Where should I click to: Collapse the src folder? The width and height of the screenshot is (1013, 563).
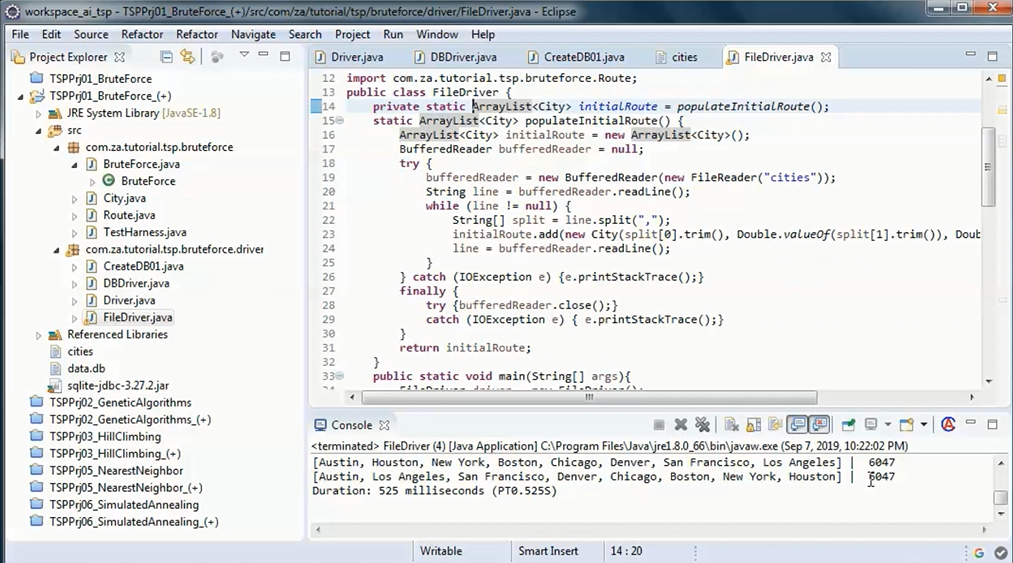click(38, 131)
